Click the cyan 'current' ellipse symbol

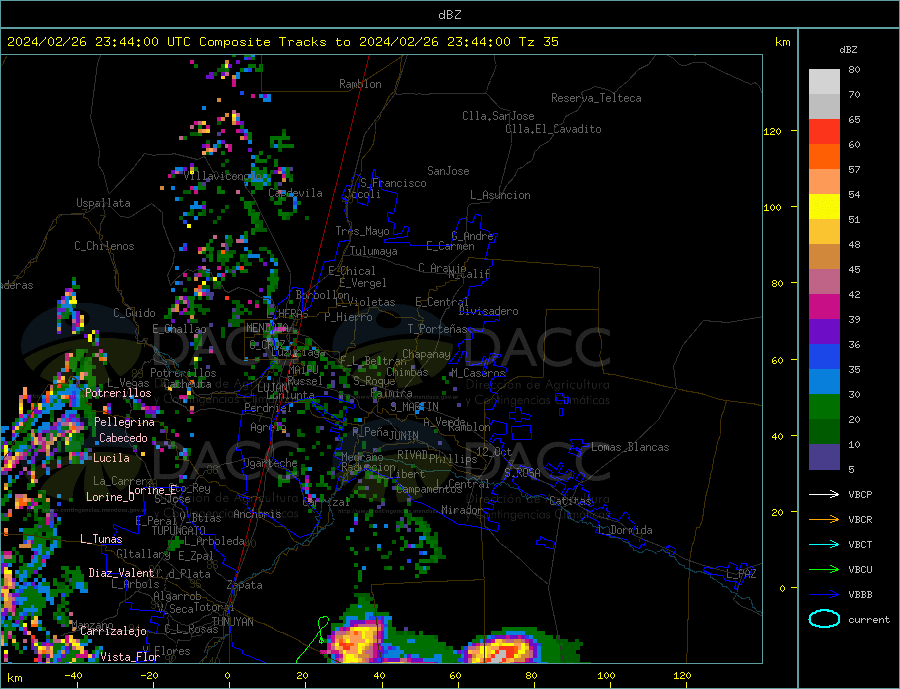824,619
